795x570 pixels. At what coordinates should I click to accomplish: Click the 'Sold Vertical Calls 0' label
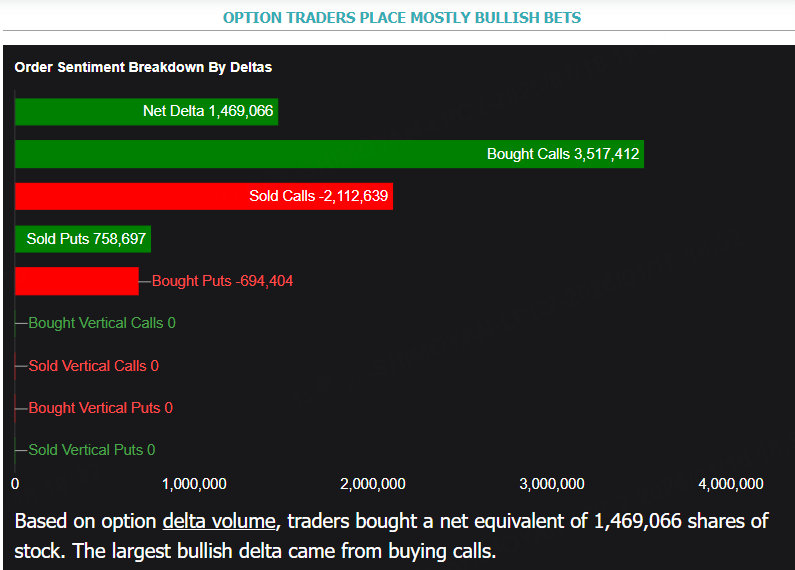click(94, 366)
